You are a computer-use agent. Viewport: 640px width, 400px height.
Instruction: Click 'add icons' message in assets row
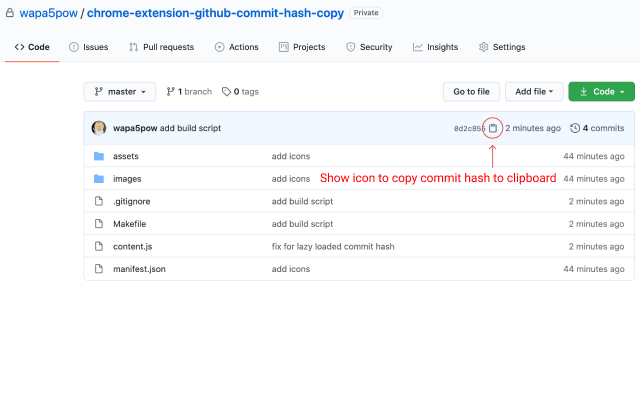291,156
